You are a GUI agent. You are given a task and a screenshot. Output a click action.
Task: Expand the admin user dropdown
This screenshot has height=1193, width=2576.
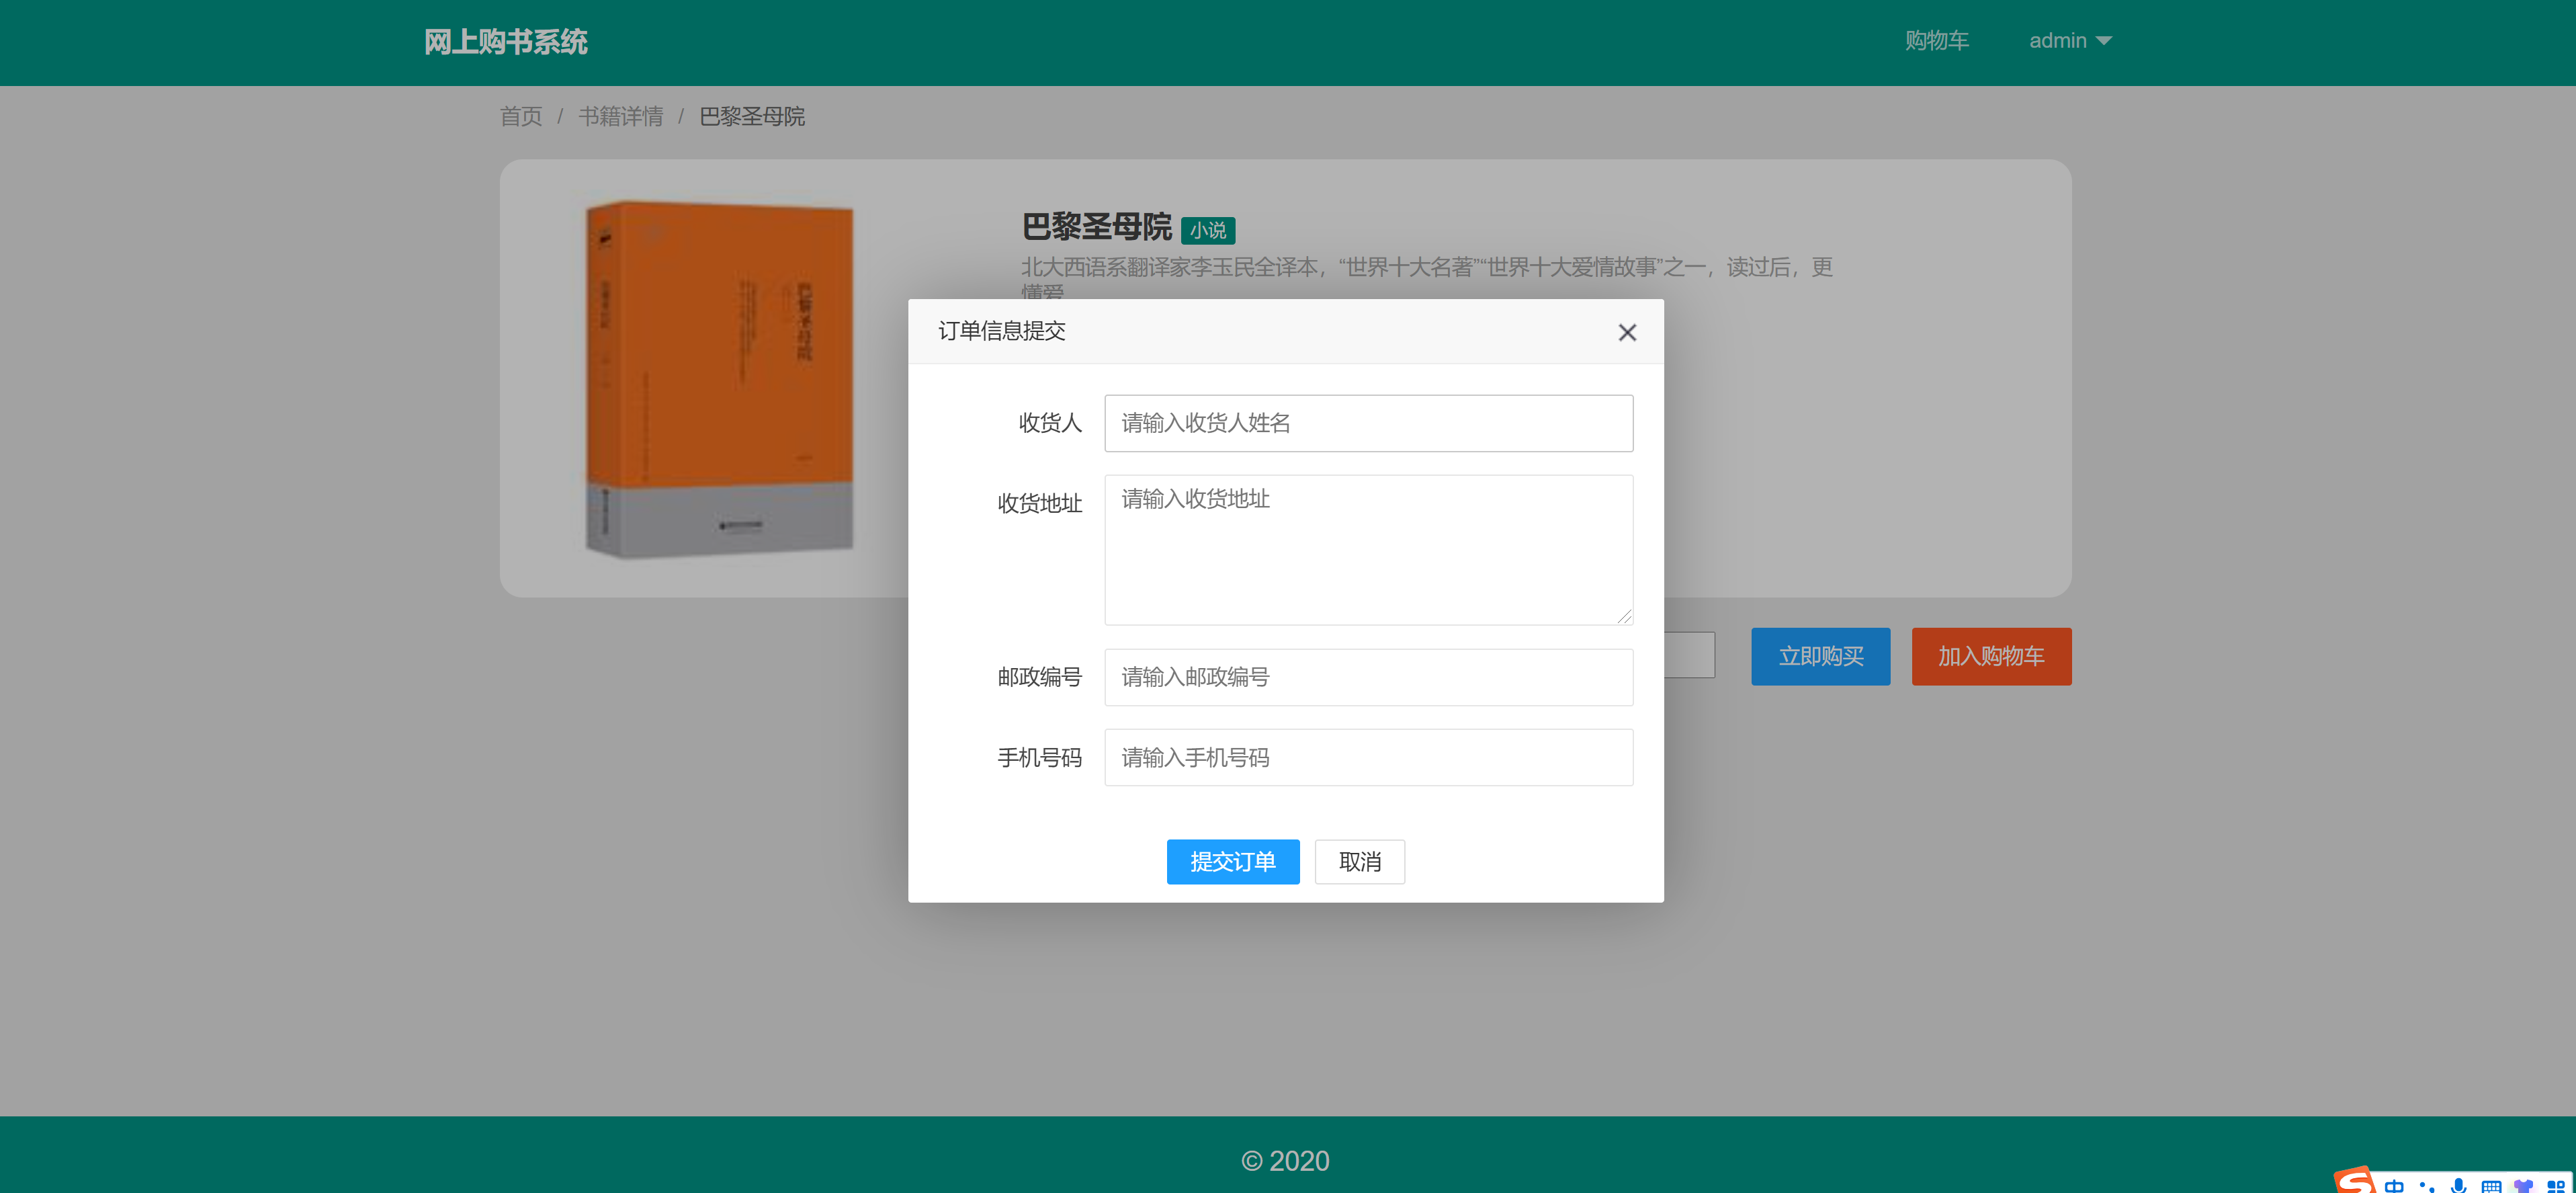tap(2069, 41)
